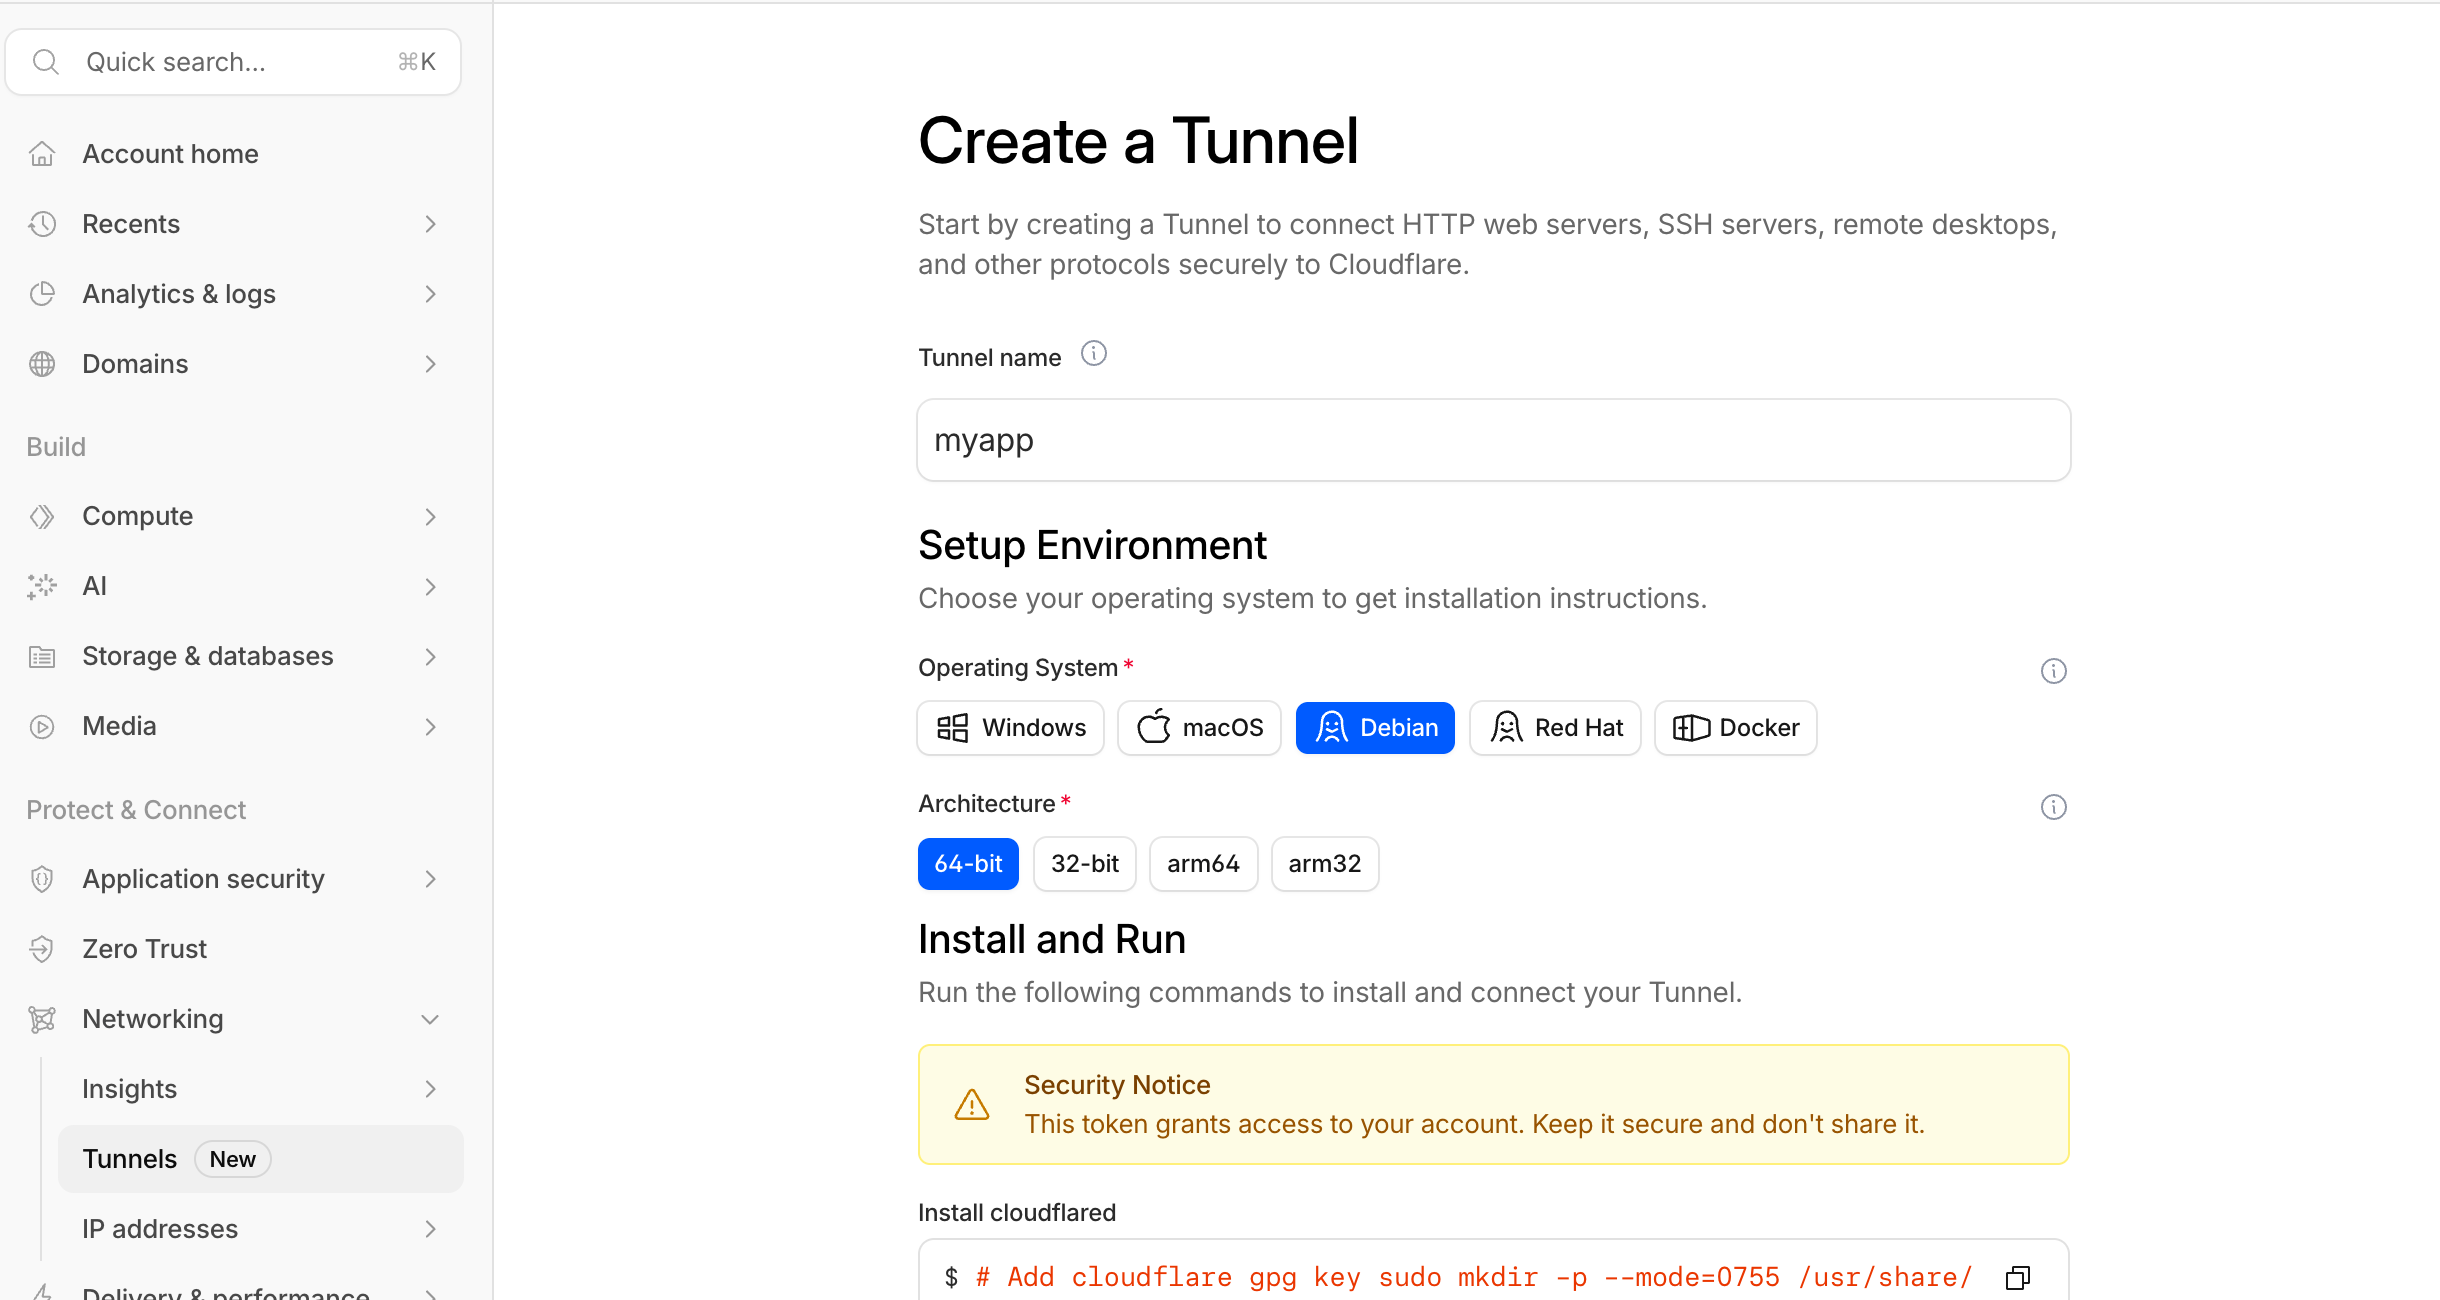2440x1300 pixels.
Task: Expand the Media chevron
Action: click(x=431, y=727)
